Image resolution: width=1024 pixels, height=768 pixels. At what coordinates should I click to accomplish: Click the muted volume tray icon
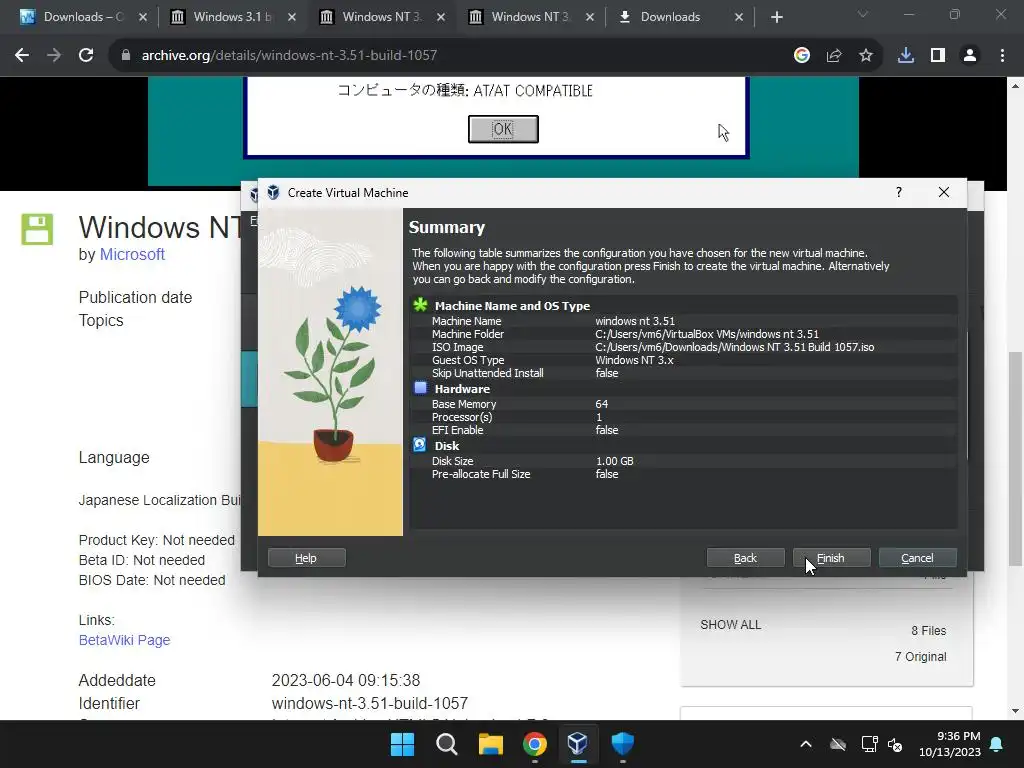point(895,744)
